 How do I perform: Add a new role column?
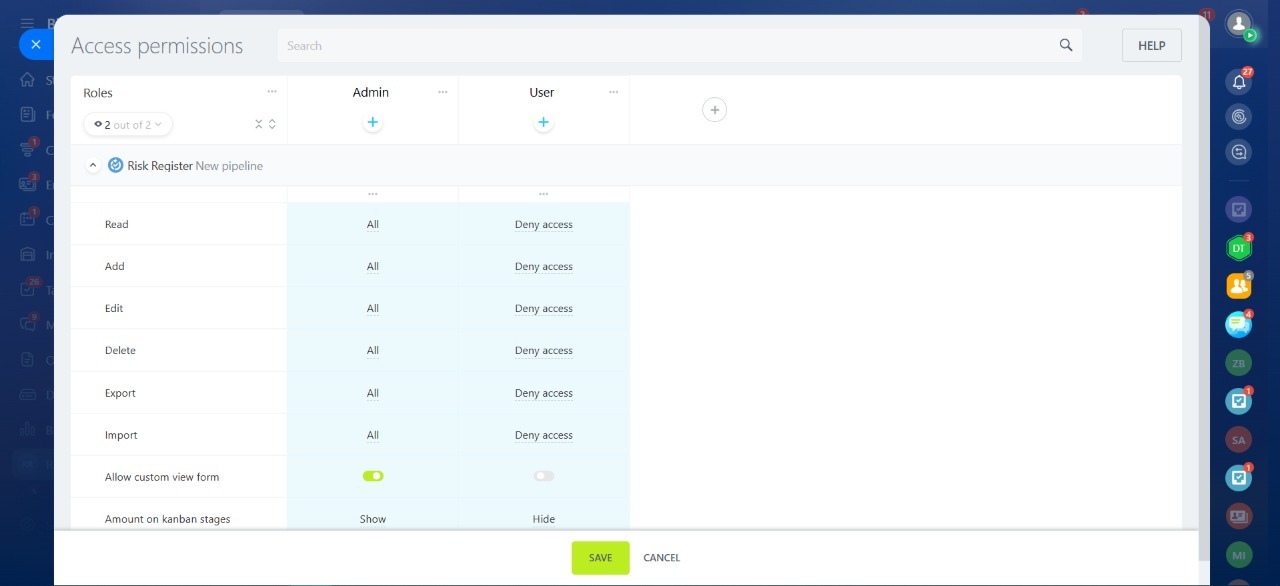(x=714, y=109)
